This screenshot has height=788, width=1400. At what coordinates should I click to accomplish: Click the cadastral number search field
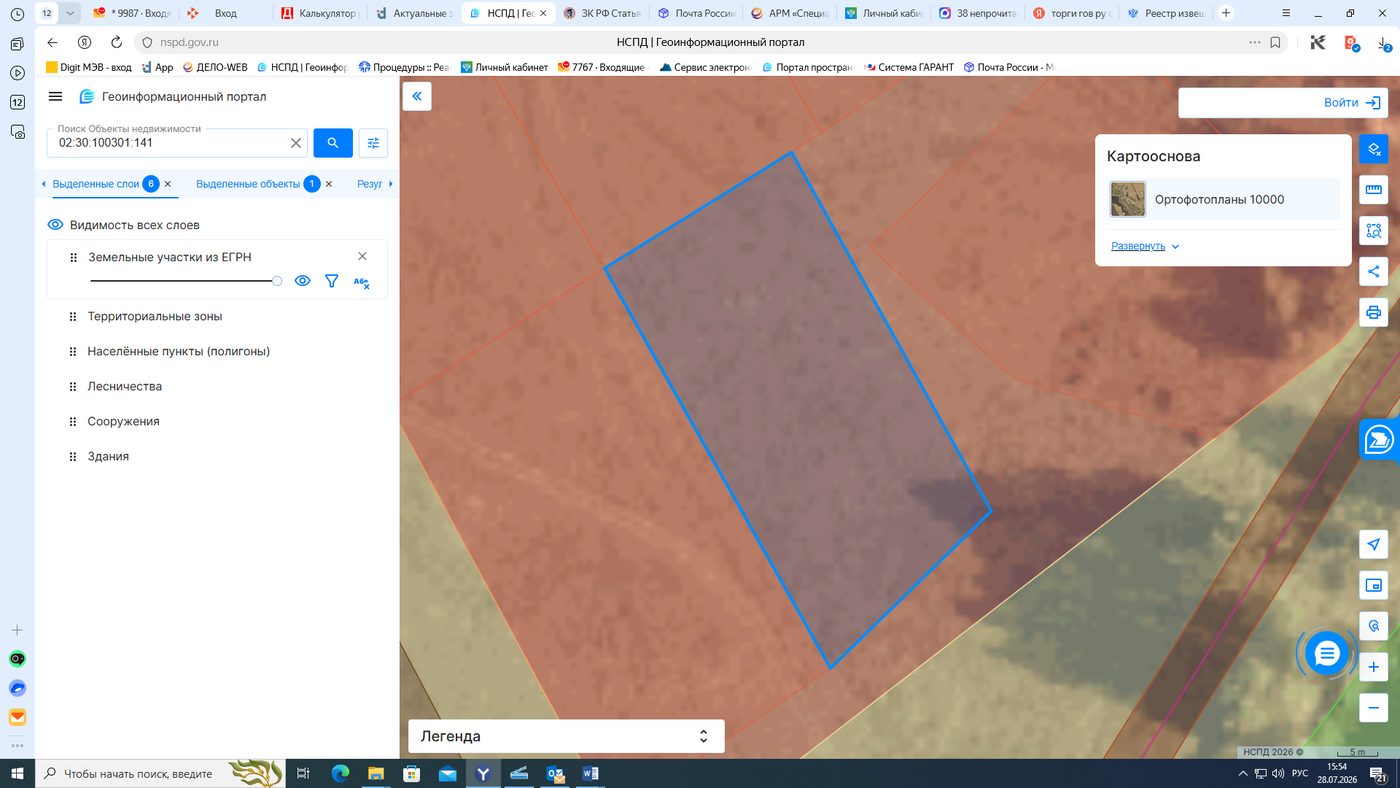coord(166,143)
